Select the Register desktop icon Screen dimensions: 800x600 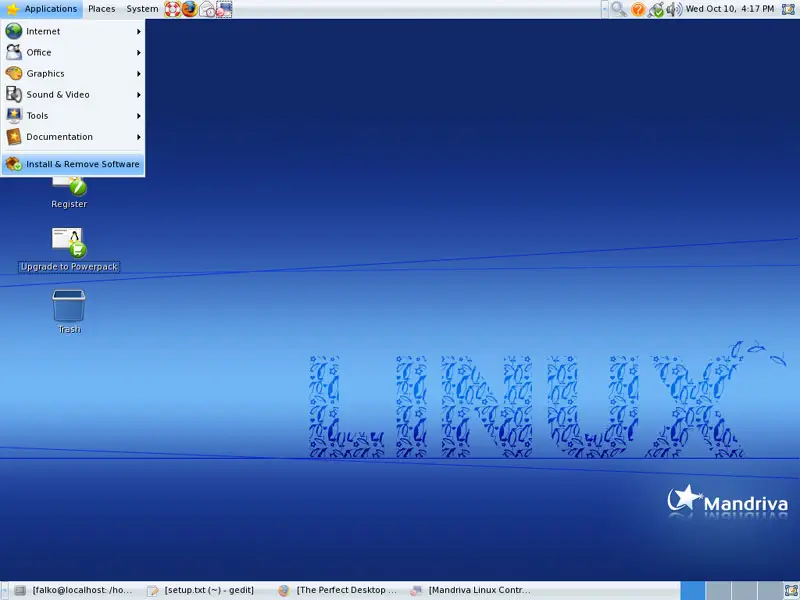[69, 193]
